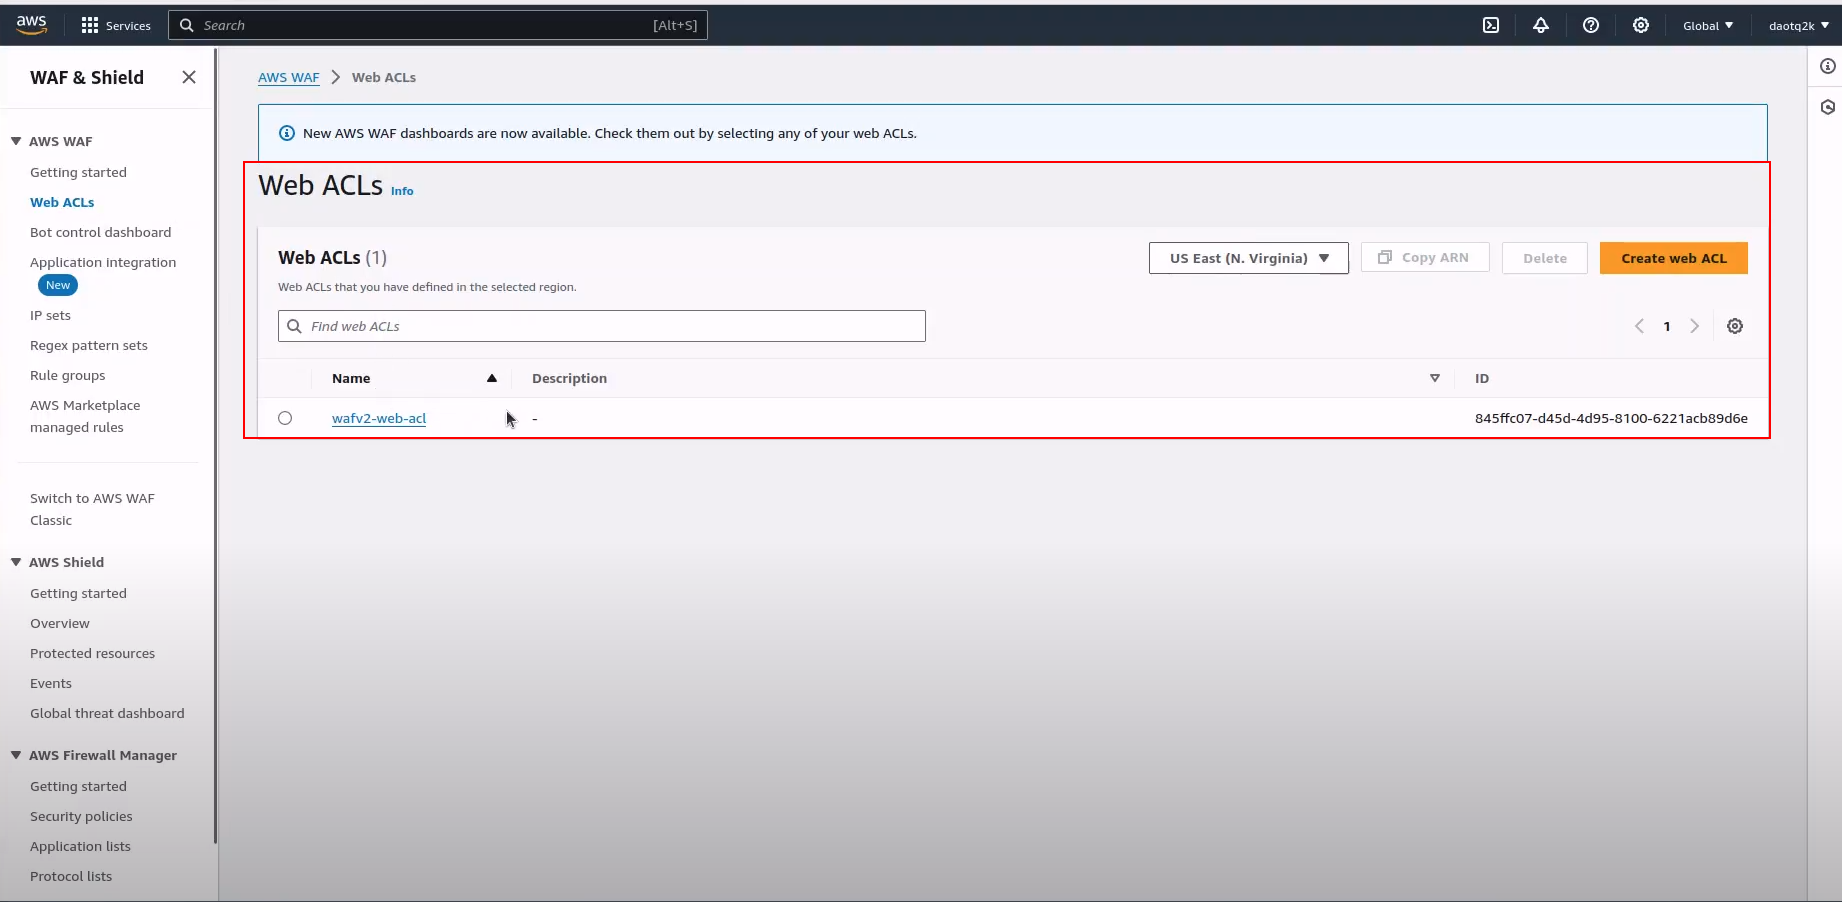Open Getting started under AWS Shield
The image size is (1842, 902).
(78, 593)
